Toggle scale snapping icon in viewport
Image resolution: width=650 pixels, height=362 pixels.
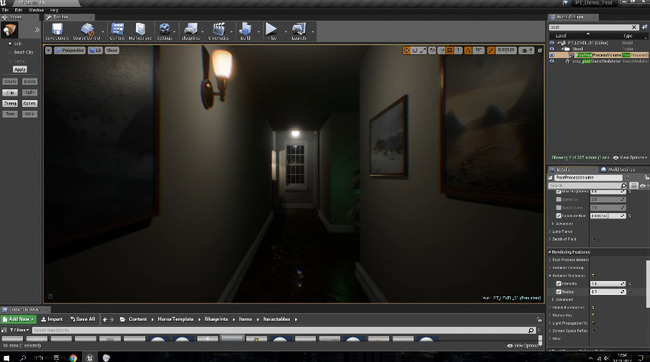tap(491, 50)
